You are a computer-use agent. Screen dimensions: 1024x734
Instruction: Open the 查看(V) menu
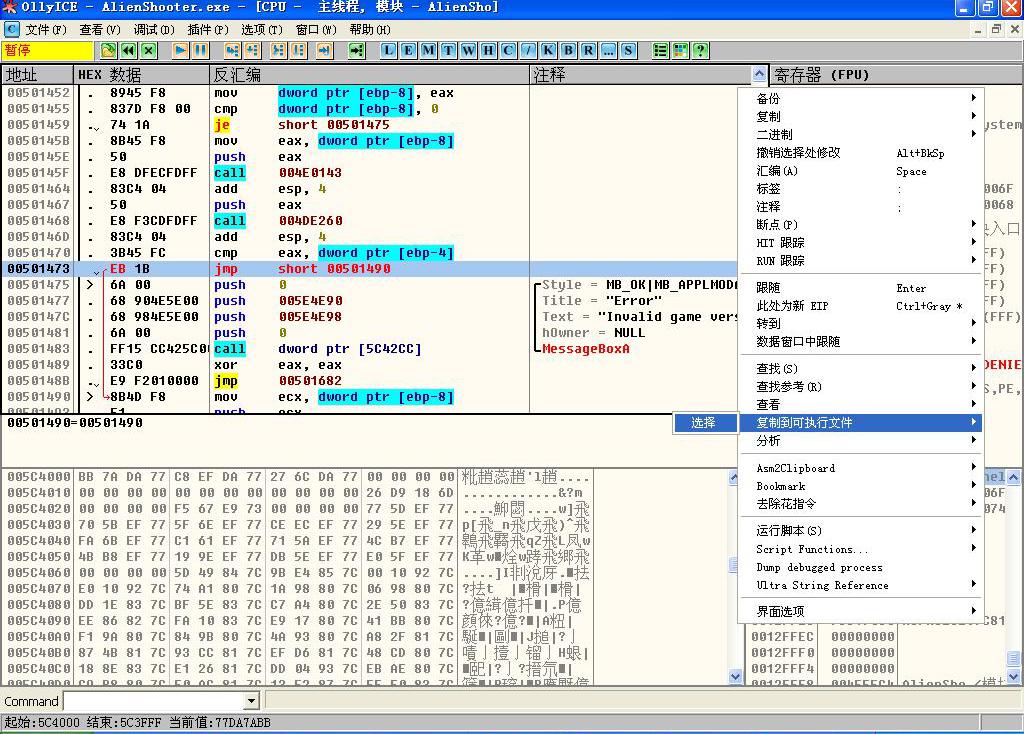point(100,29)
